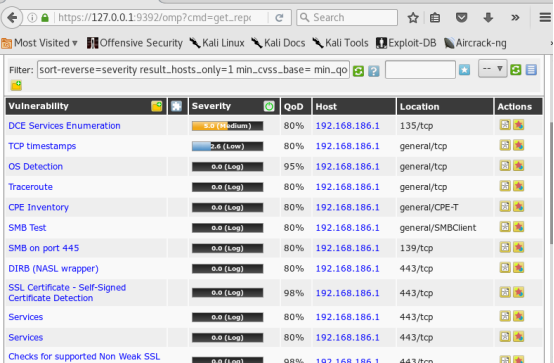This screenshot has height=363, width=554.
Task: Click new note folder icon below Filter
Action: 16,85
